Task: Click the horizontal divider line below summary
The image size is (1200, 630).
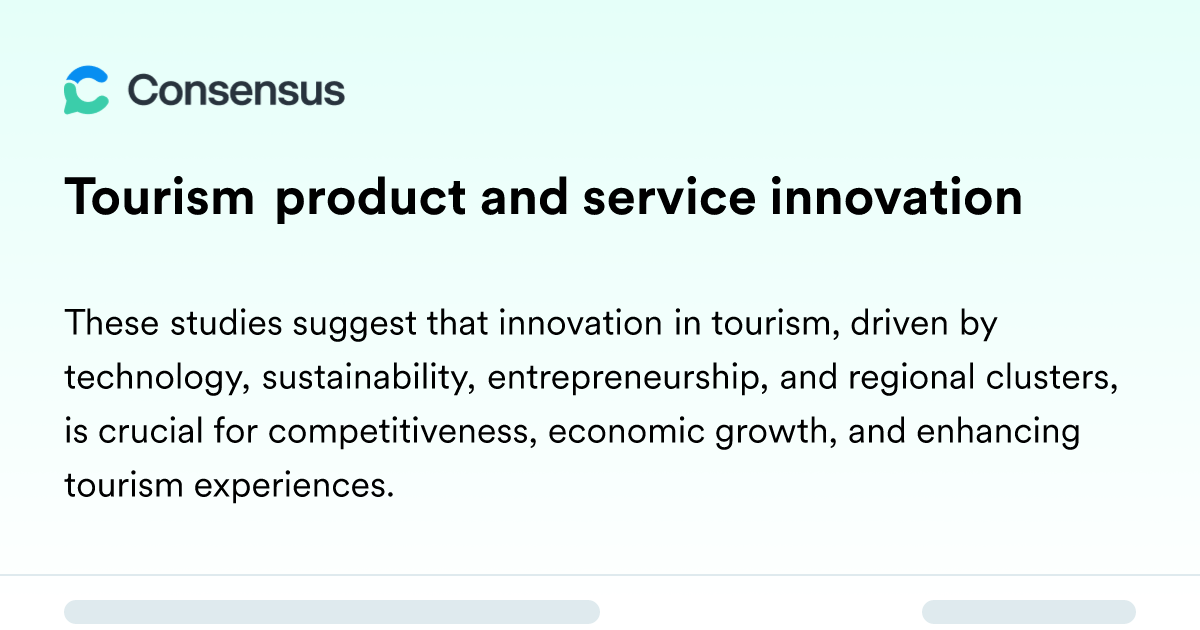Action: (600, 575)
